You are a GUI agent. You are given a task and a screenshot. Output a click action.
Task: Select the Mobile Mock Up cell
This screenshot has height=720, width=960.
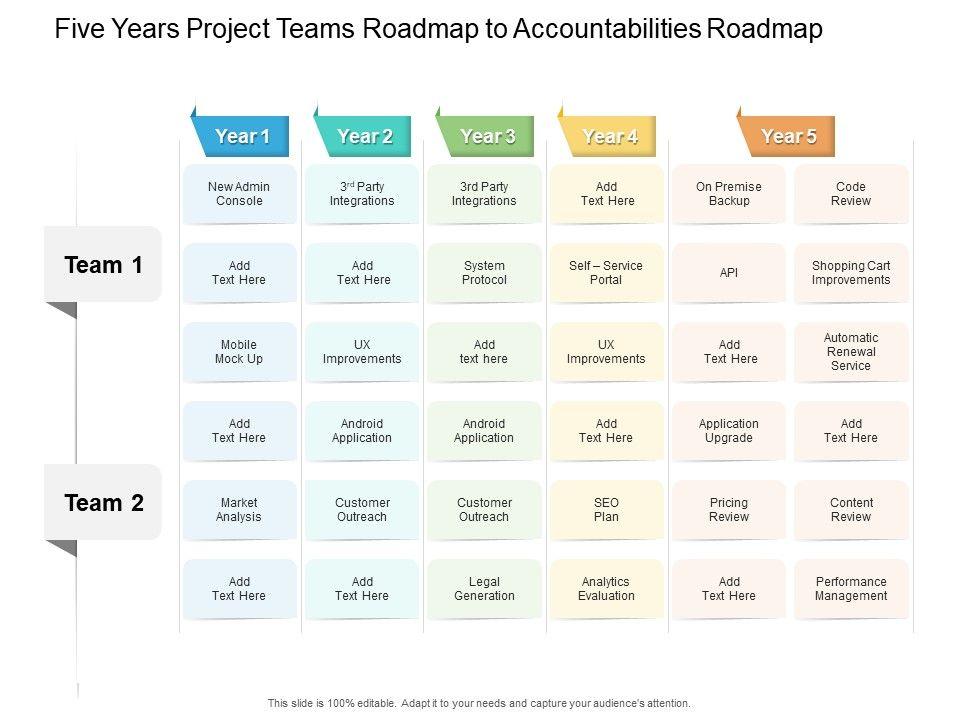(239, 352)
